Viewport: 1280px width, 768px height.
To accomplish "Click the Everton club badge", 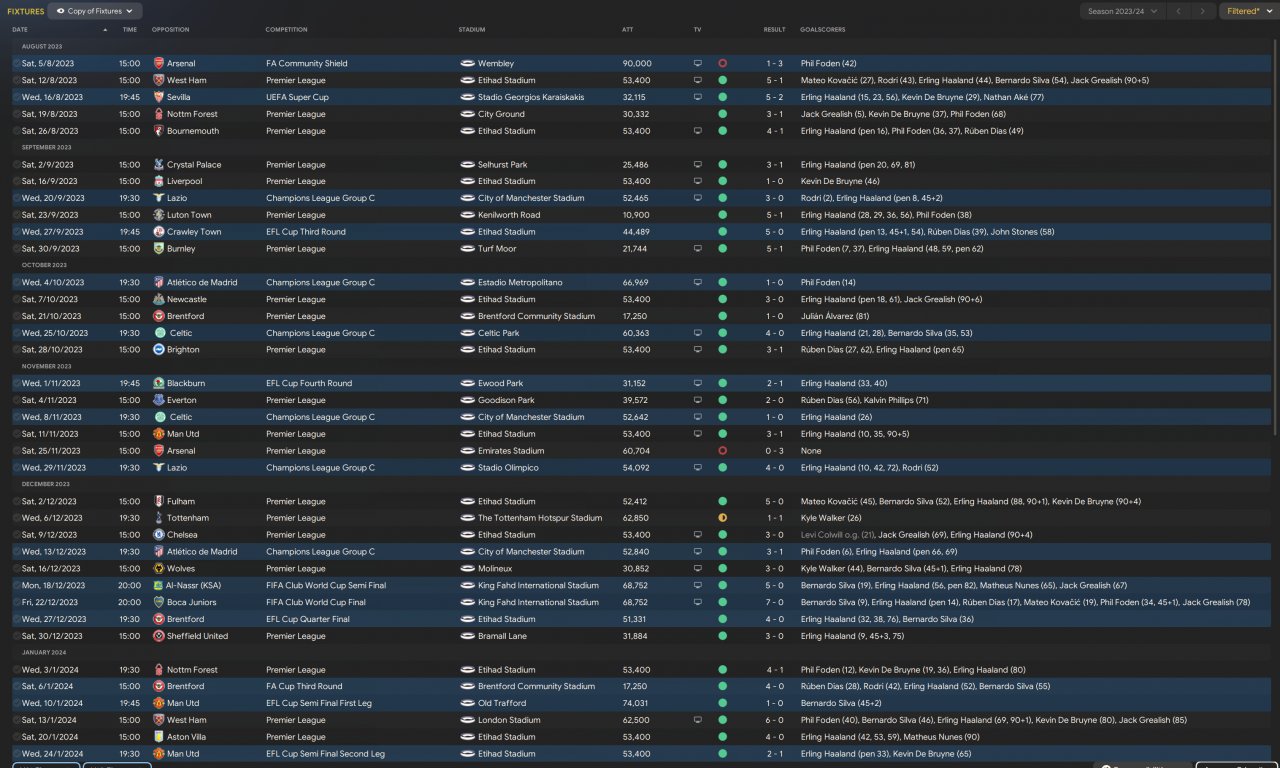I will click(x=159, y=400).
